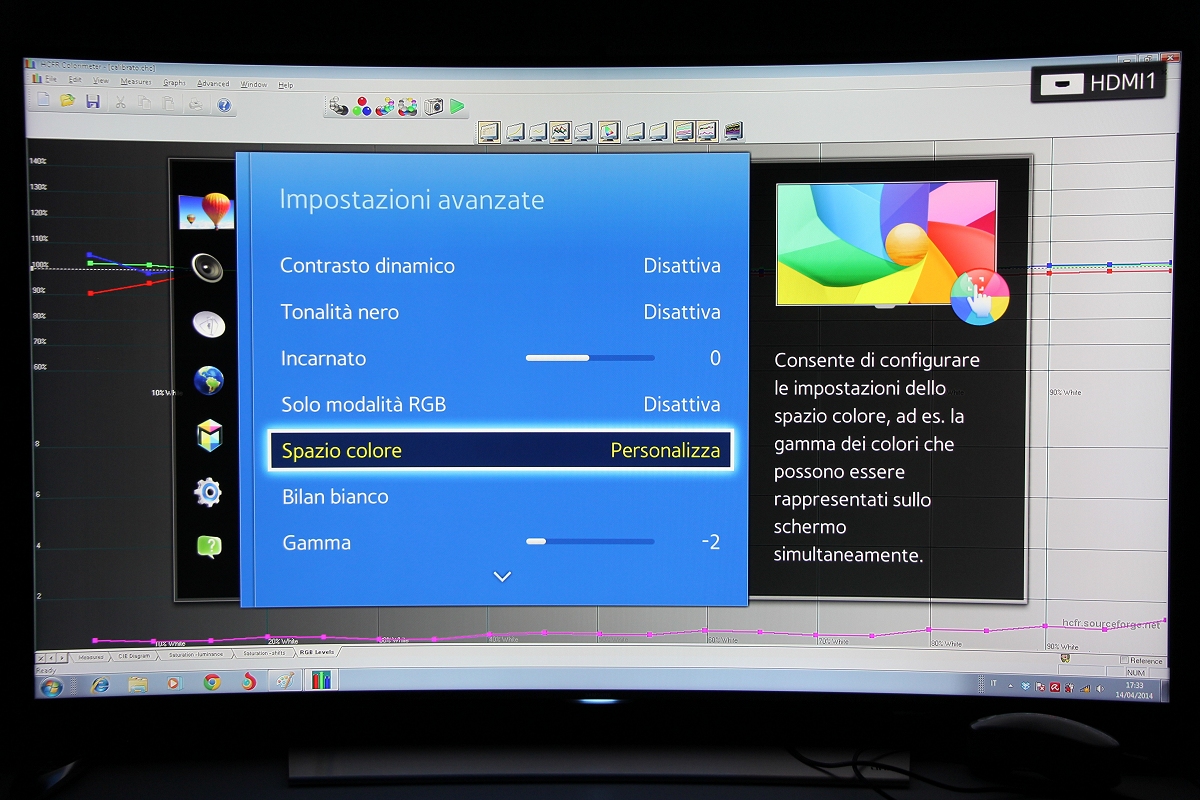The image size is (1200, 800).
Task: Open the HCFR help question mark icon
Action: [x=224, y=105]
